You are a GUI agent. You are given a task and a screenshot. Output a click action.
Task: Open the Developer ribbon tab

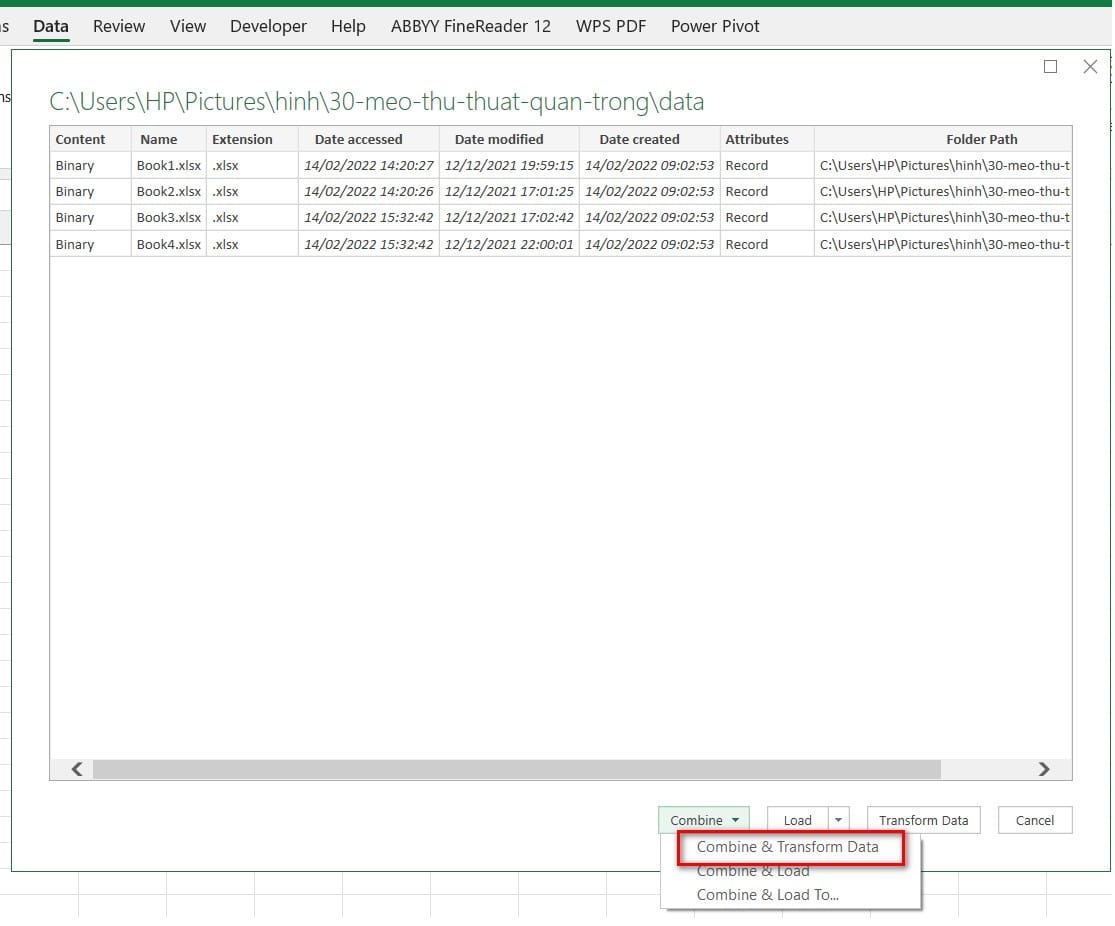[x=268, y=26]
